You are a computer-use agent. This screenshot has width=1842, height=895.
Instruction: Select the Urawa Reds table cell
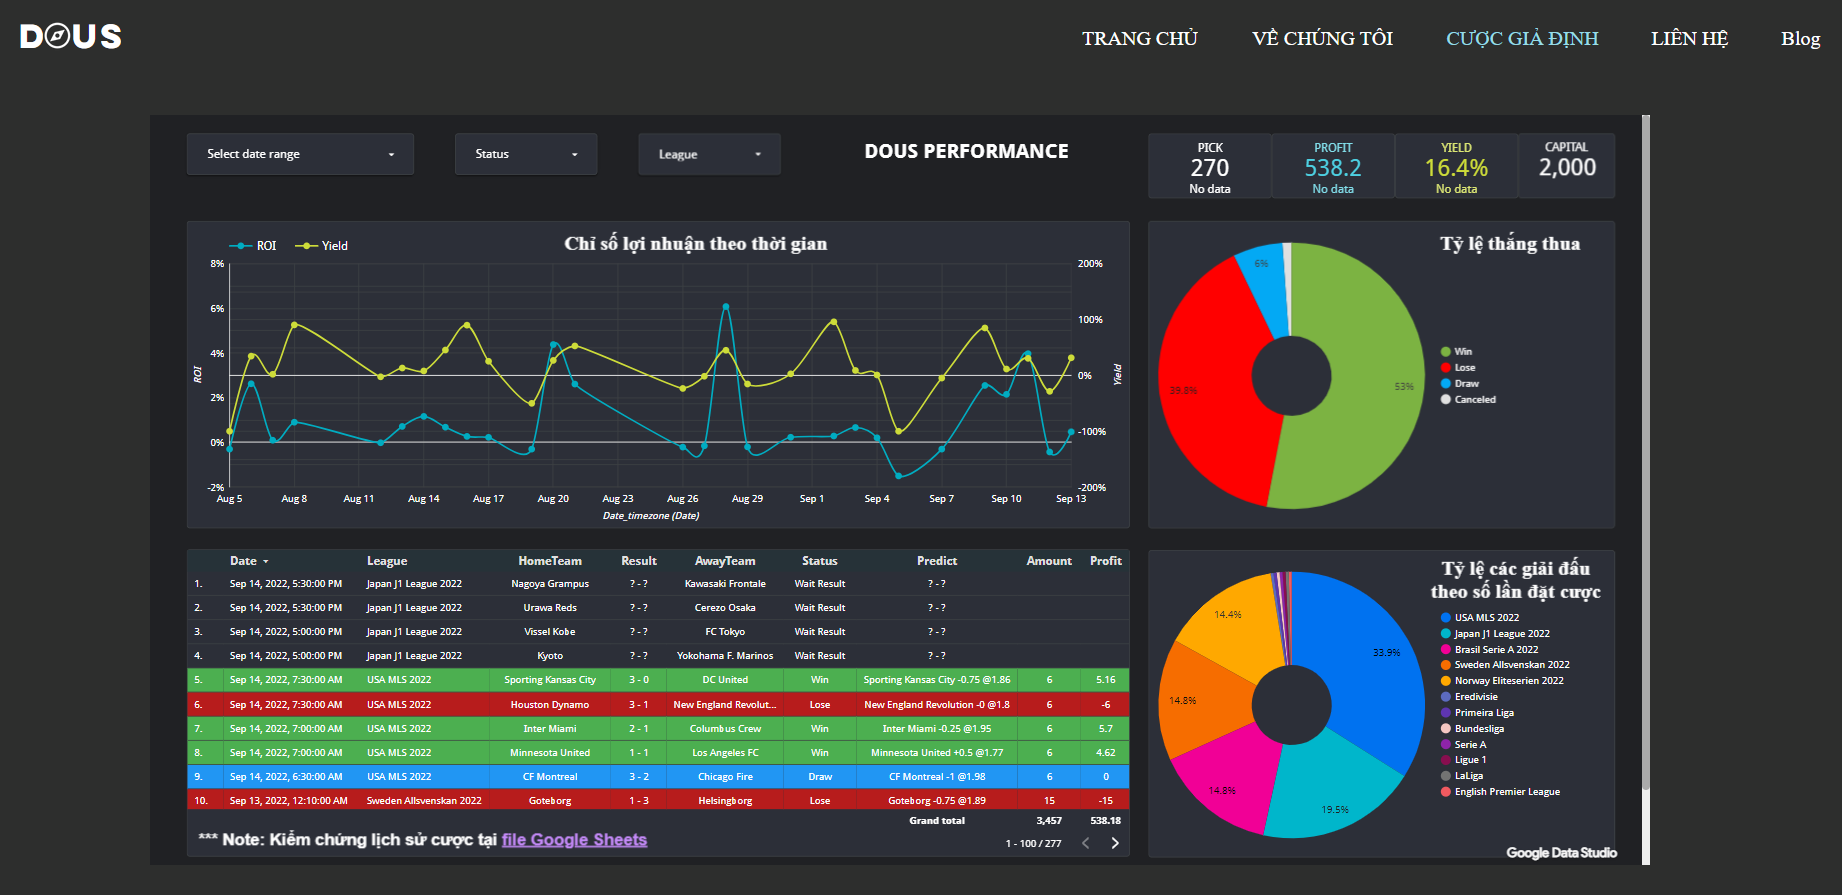(550, 608)
